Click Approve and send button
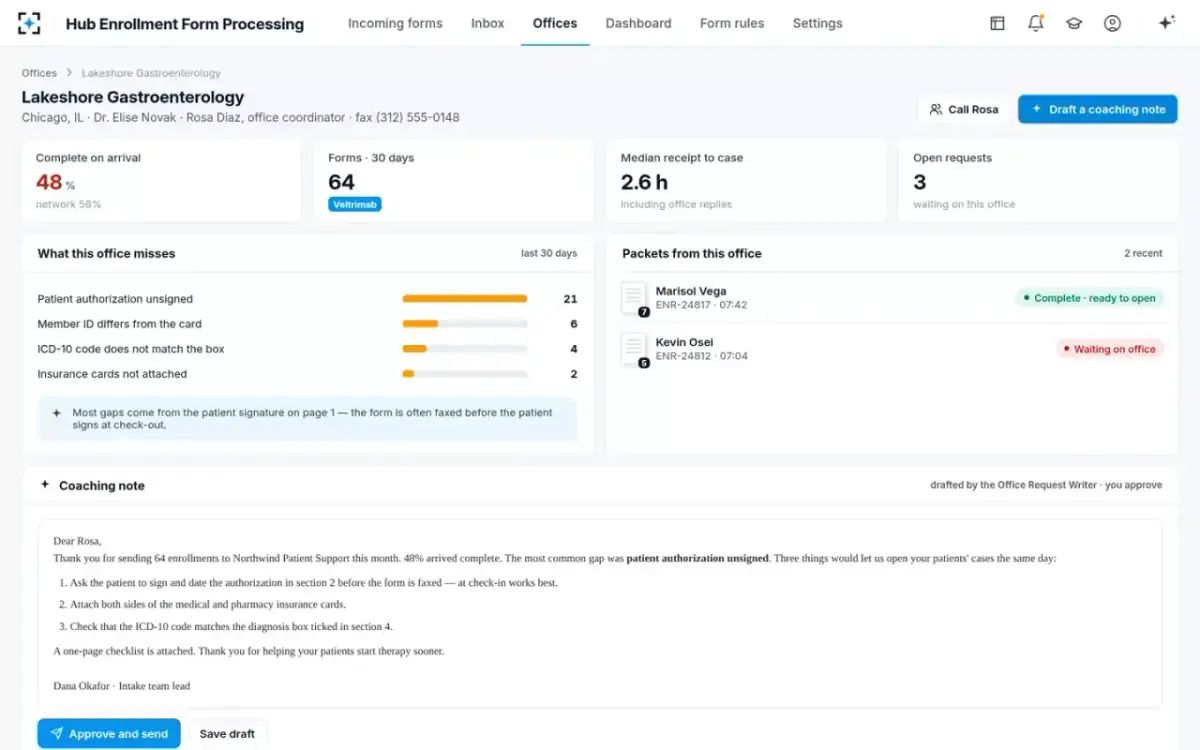Image resolution: width=1200 pixels, height=750 pixels. 109,733
